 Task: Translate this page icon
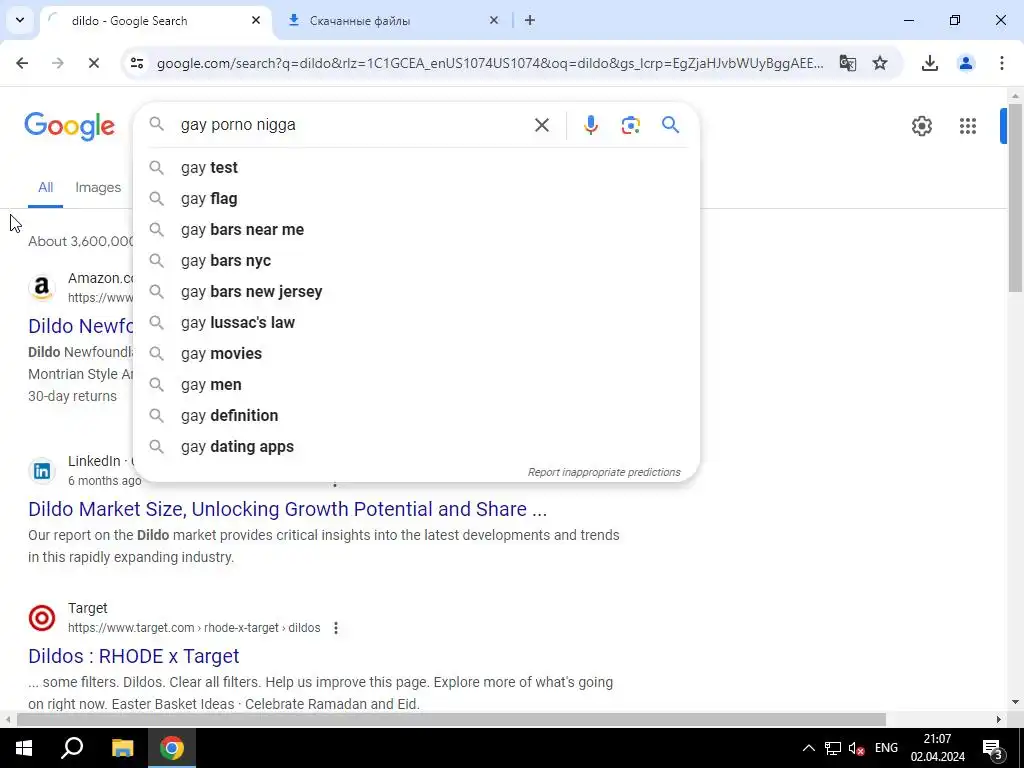848,63
